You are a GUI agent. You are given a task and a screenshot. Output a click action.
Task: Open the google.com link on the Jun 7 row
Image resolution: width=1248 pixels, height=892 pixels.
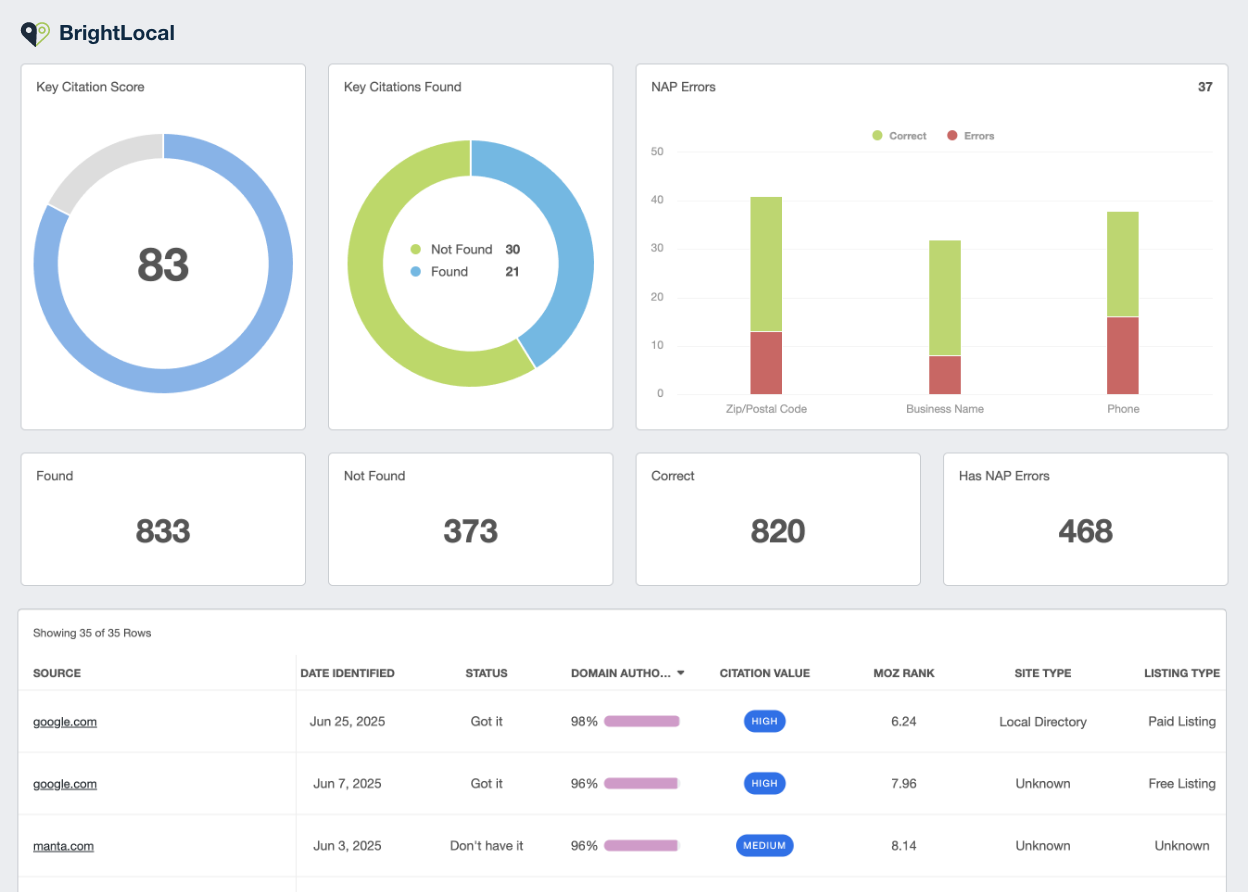tap(64, 783)
